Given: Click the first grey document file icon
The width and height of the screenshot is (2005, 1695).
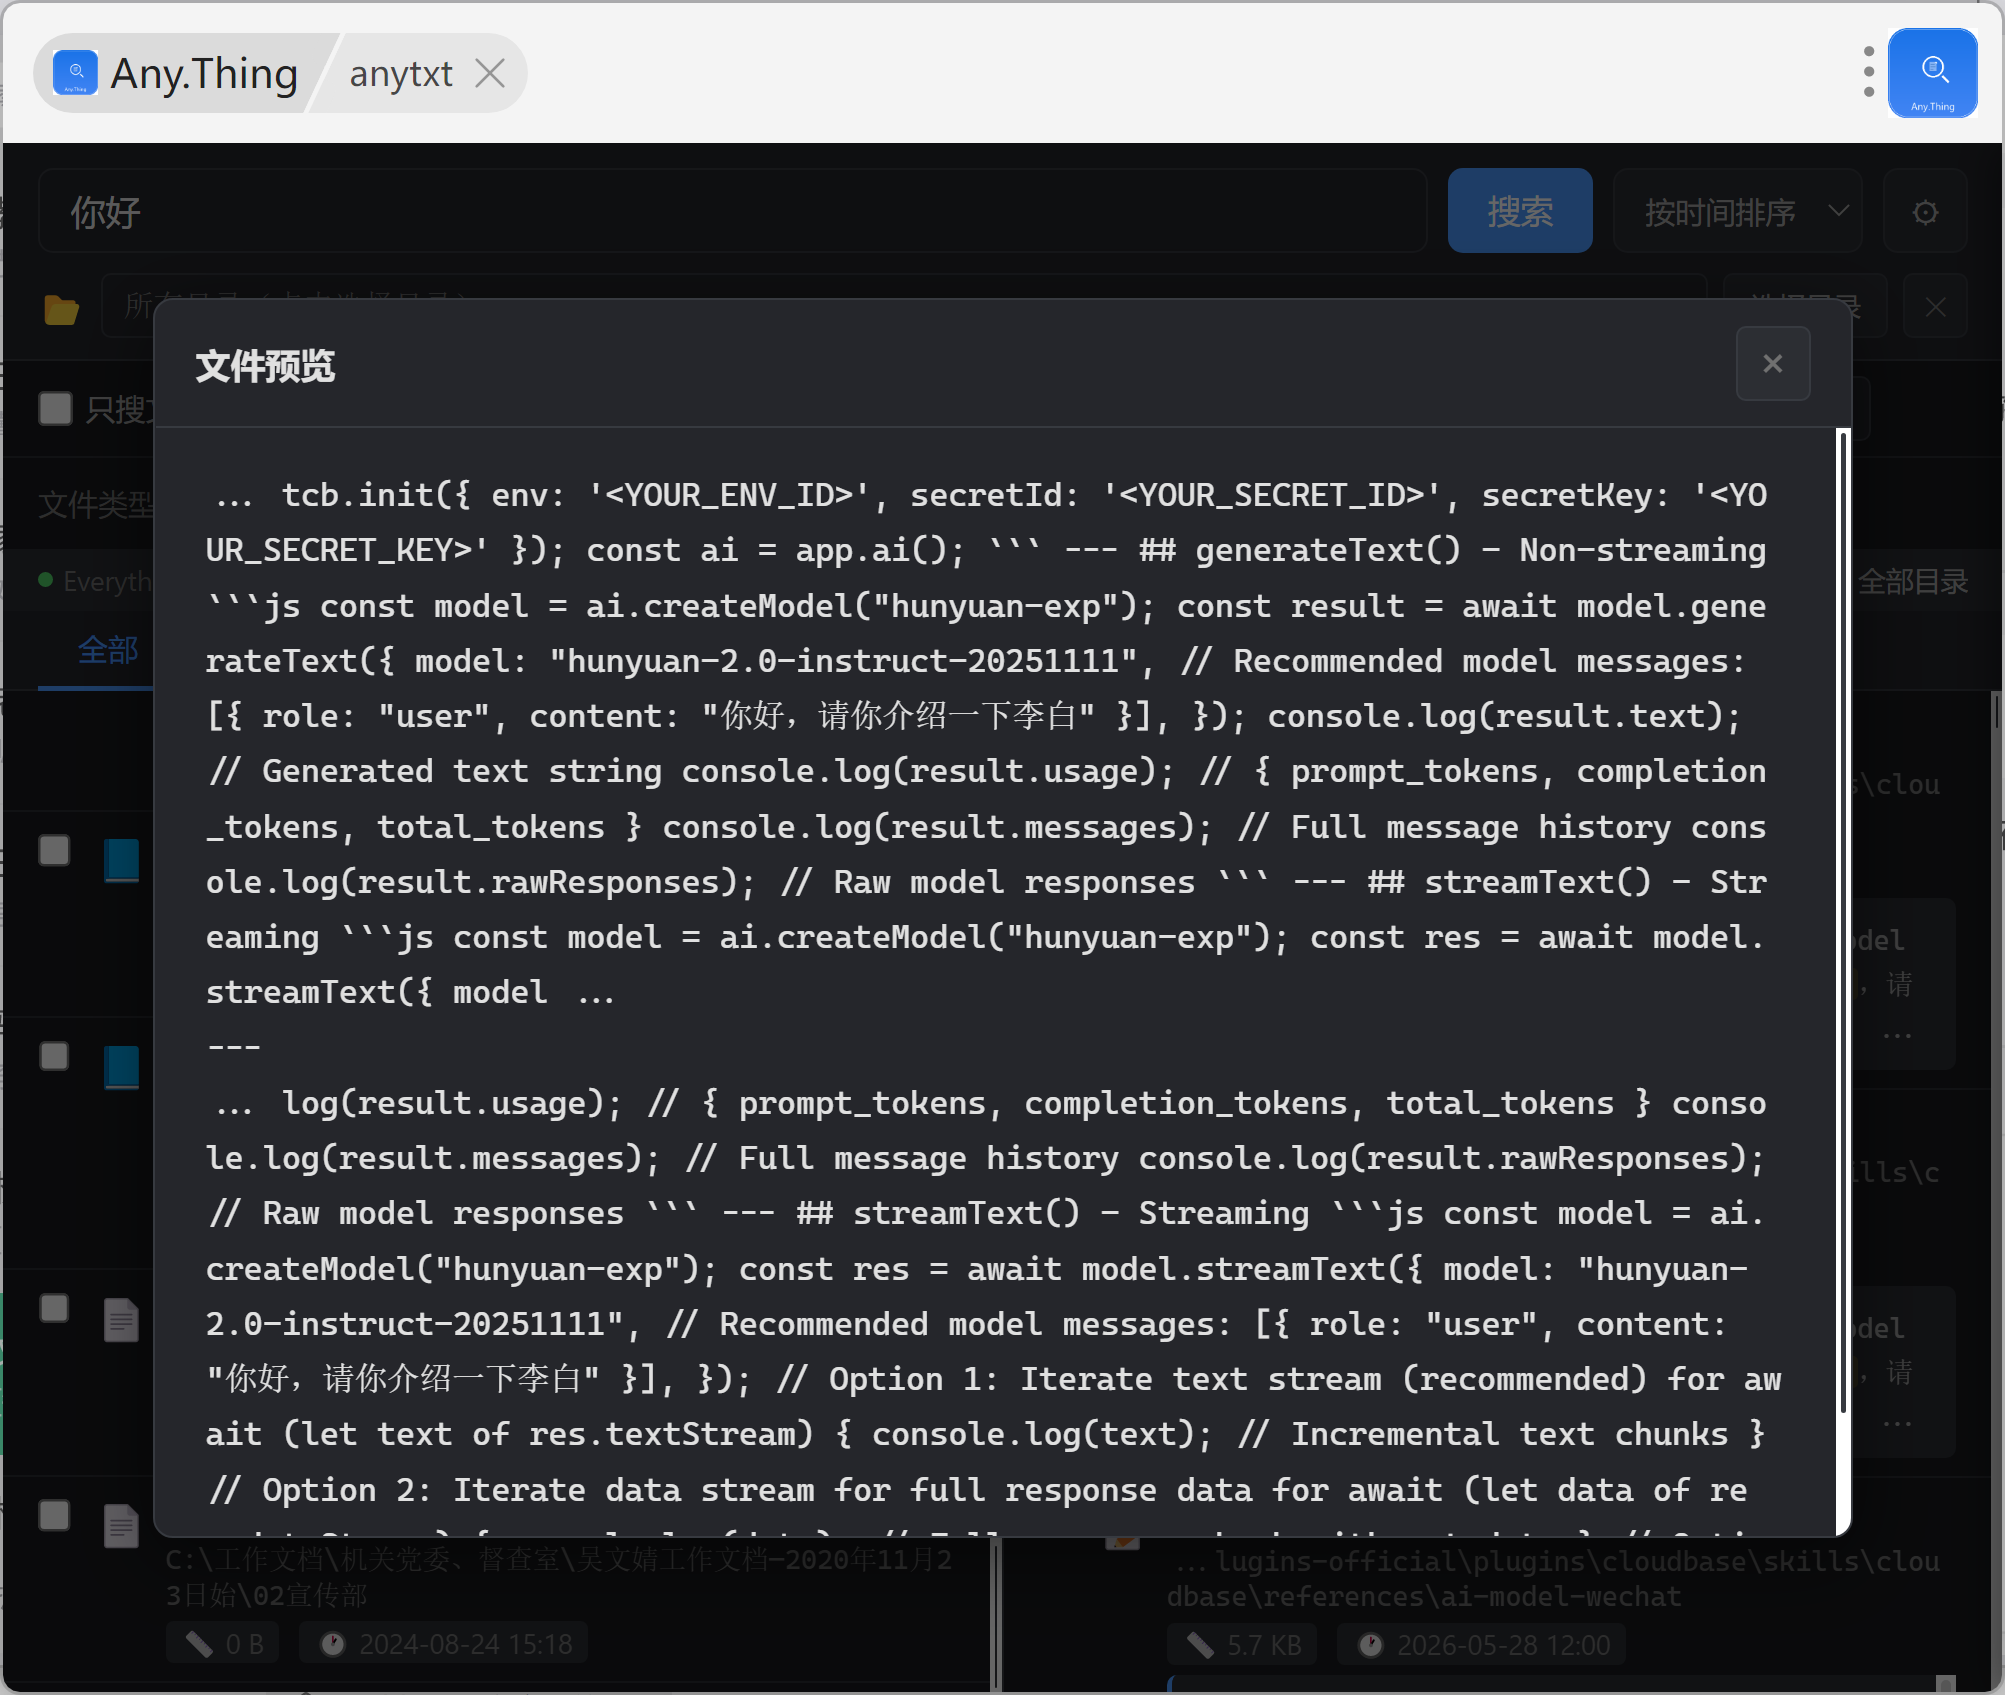Looking at the screenshot, I should [x=122, y=1320].
